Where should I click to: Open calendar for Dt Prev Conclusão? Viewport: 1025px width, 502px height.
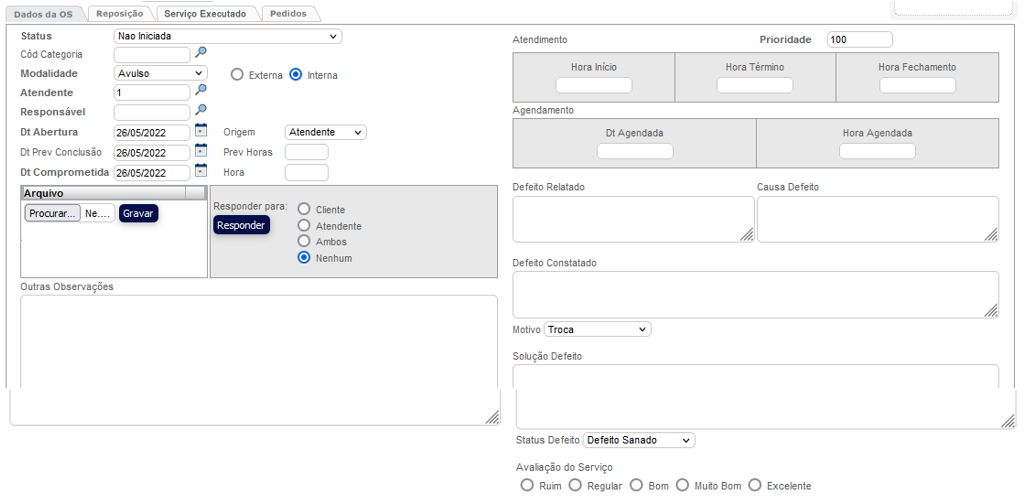click(201, 150)
